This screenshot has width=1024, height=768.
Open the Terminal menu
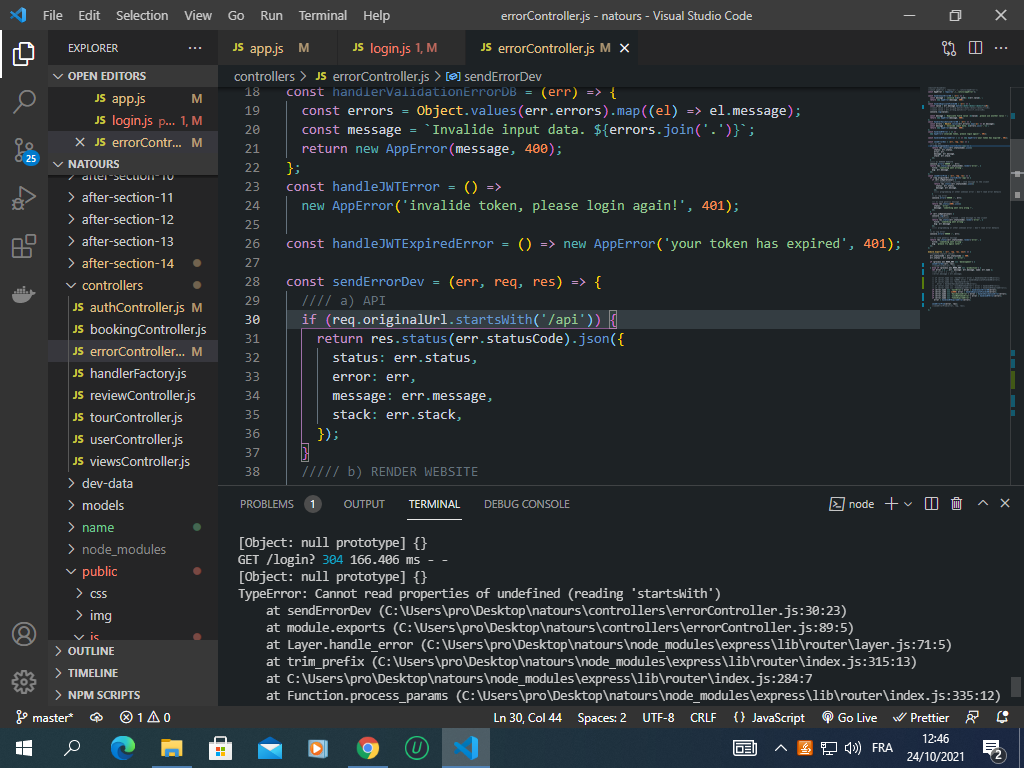tap(322, 15)
